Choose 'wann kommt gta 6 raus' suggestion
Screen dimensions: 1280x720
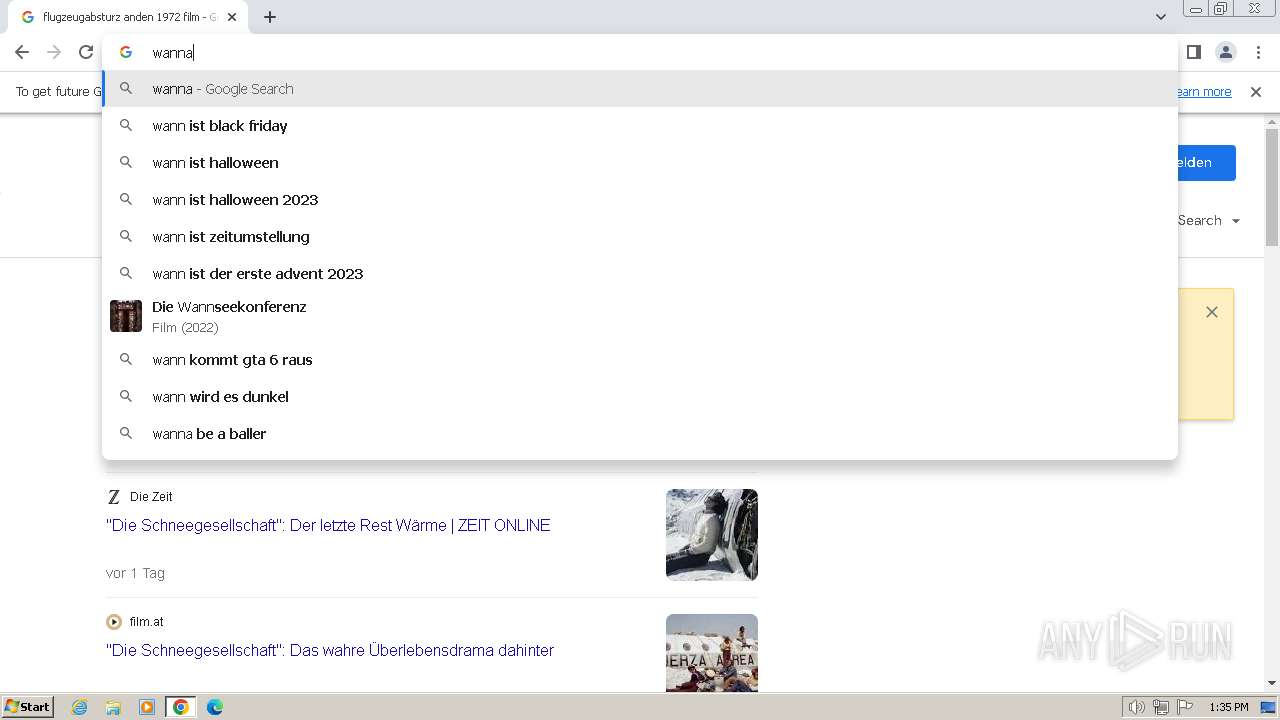(640, 360)
